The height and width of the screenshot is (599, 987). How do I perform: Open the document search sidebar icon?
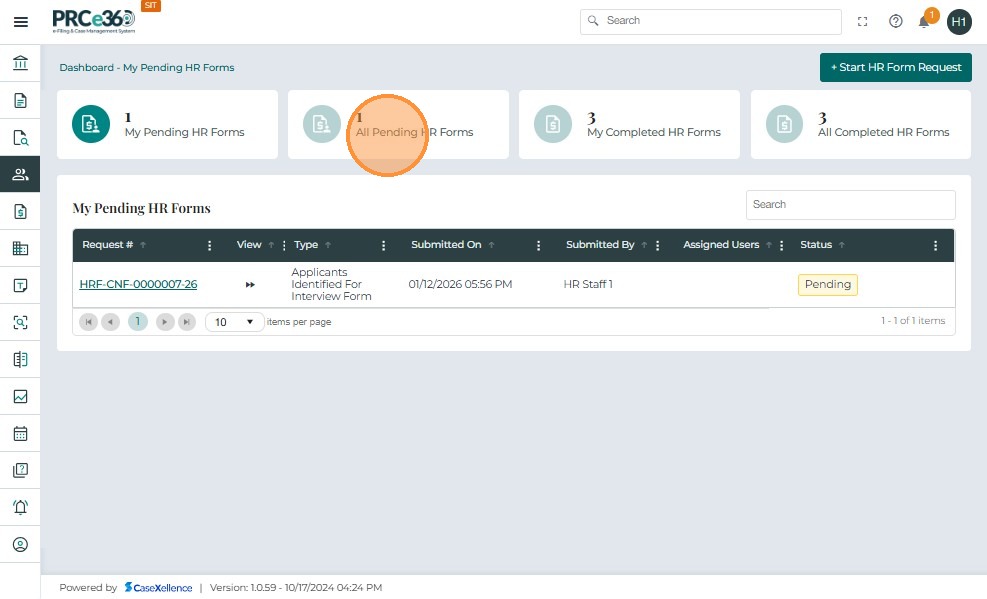coord(20,138)
